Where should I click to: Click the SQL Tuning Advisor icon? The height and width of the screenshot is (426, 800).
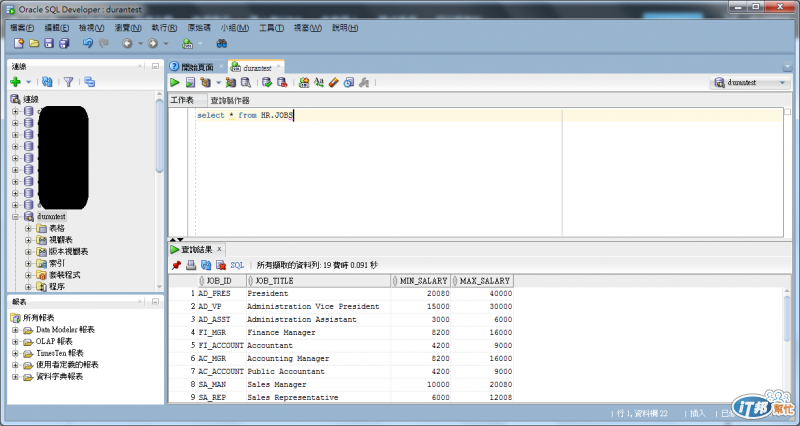click(246, 82)
